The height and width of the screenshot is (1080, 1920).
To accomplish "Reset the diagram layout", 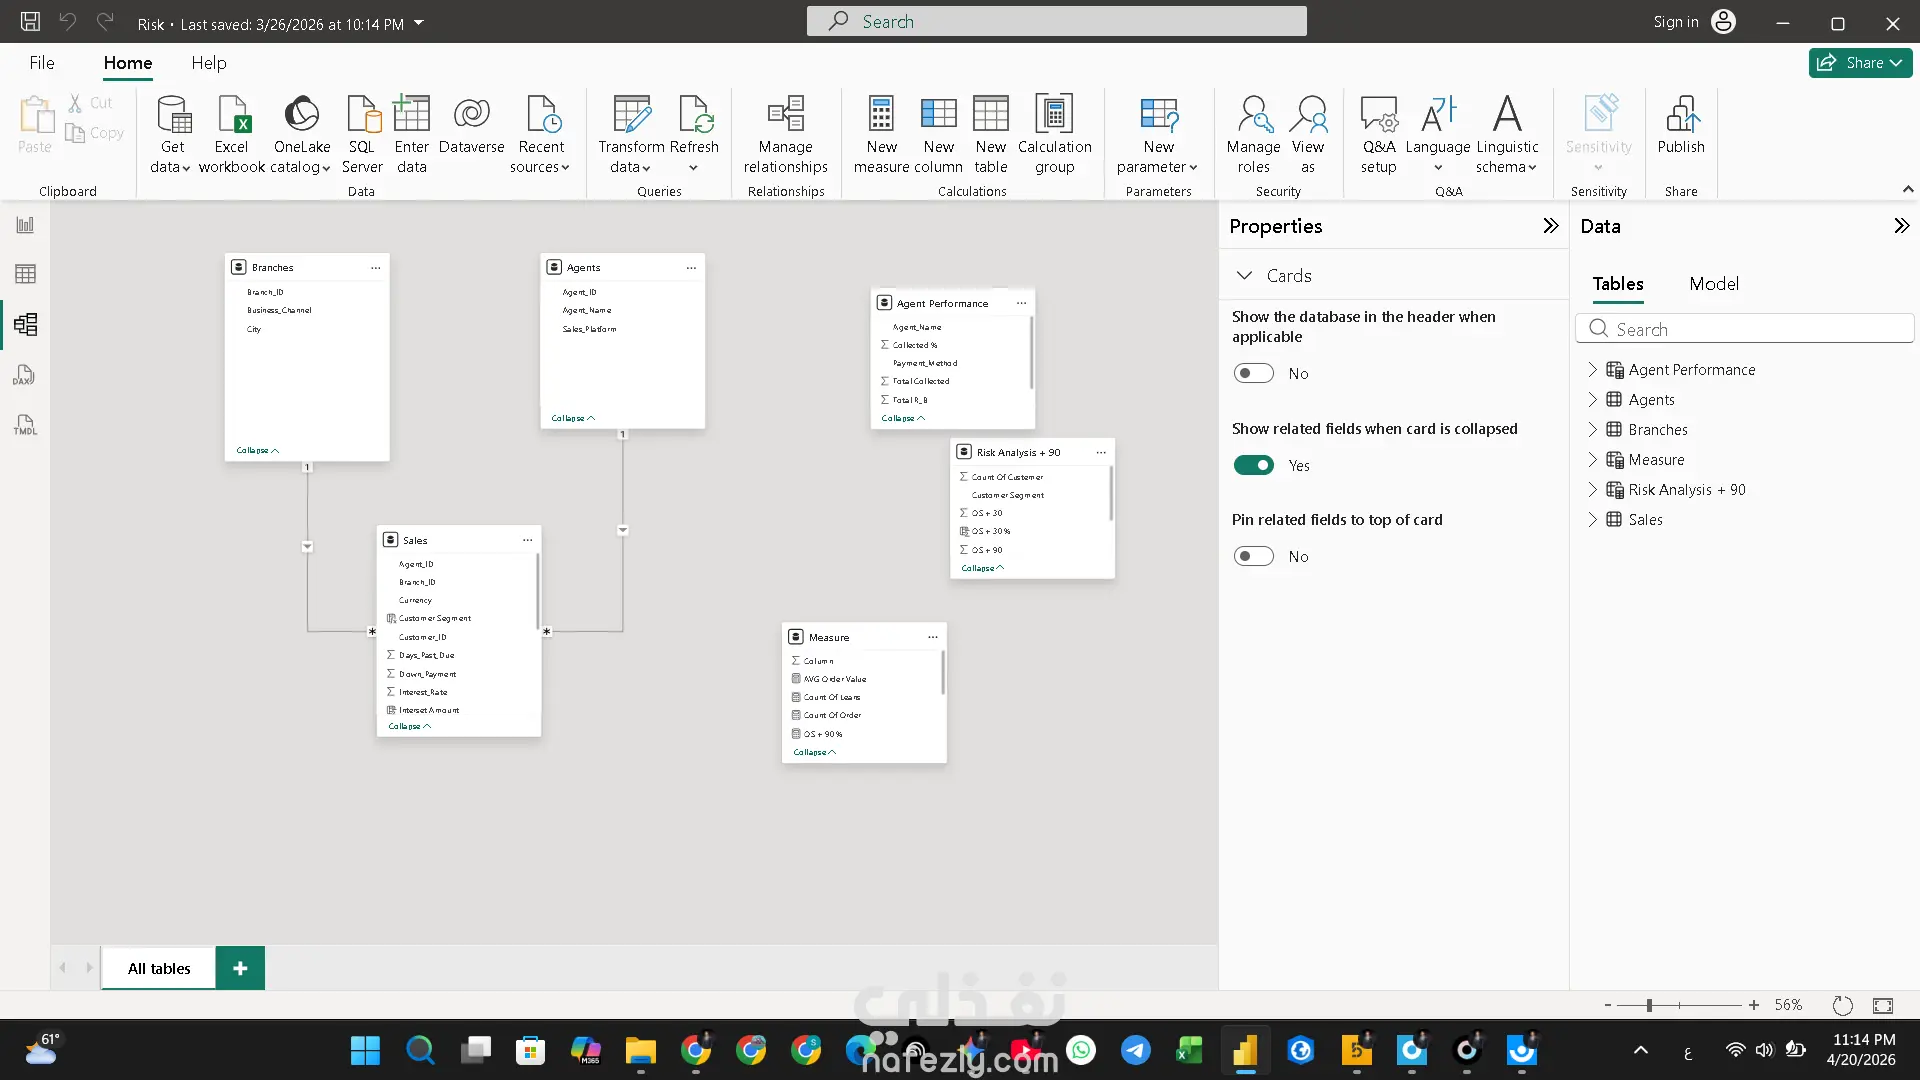I will [x=1842, y=1005].
